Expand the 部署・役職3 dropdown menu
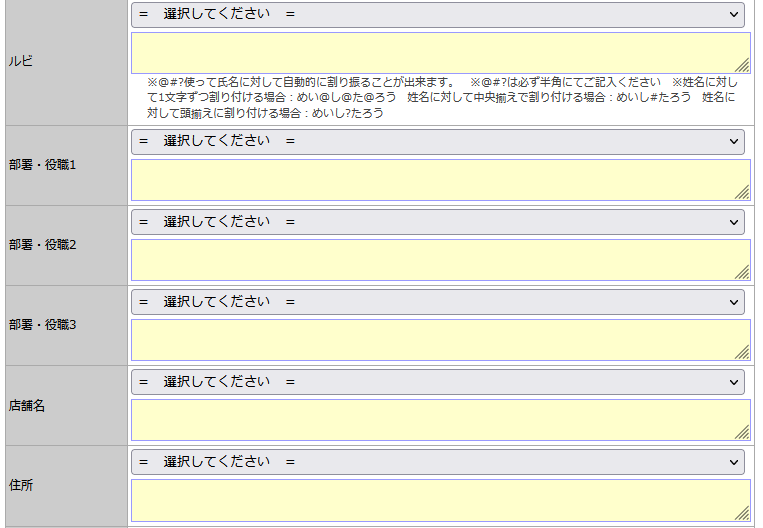 (437, 302)
